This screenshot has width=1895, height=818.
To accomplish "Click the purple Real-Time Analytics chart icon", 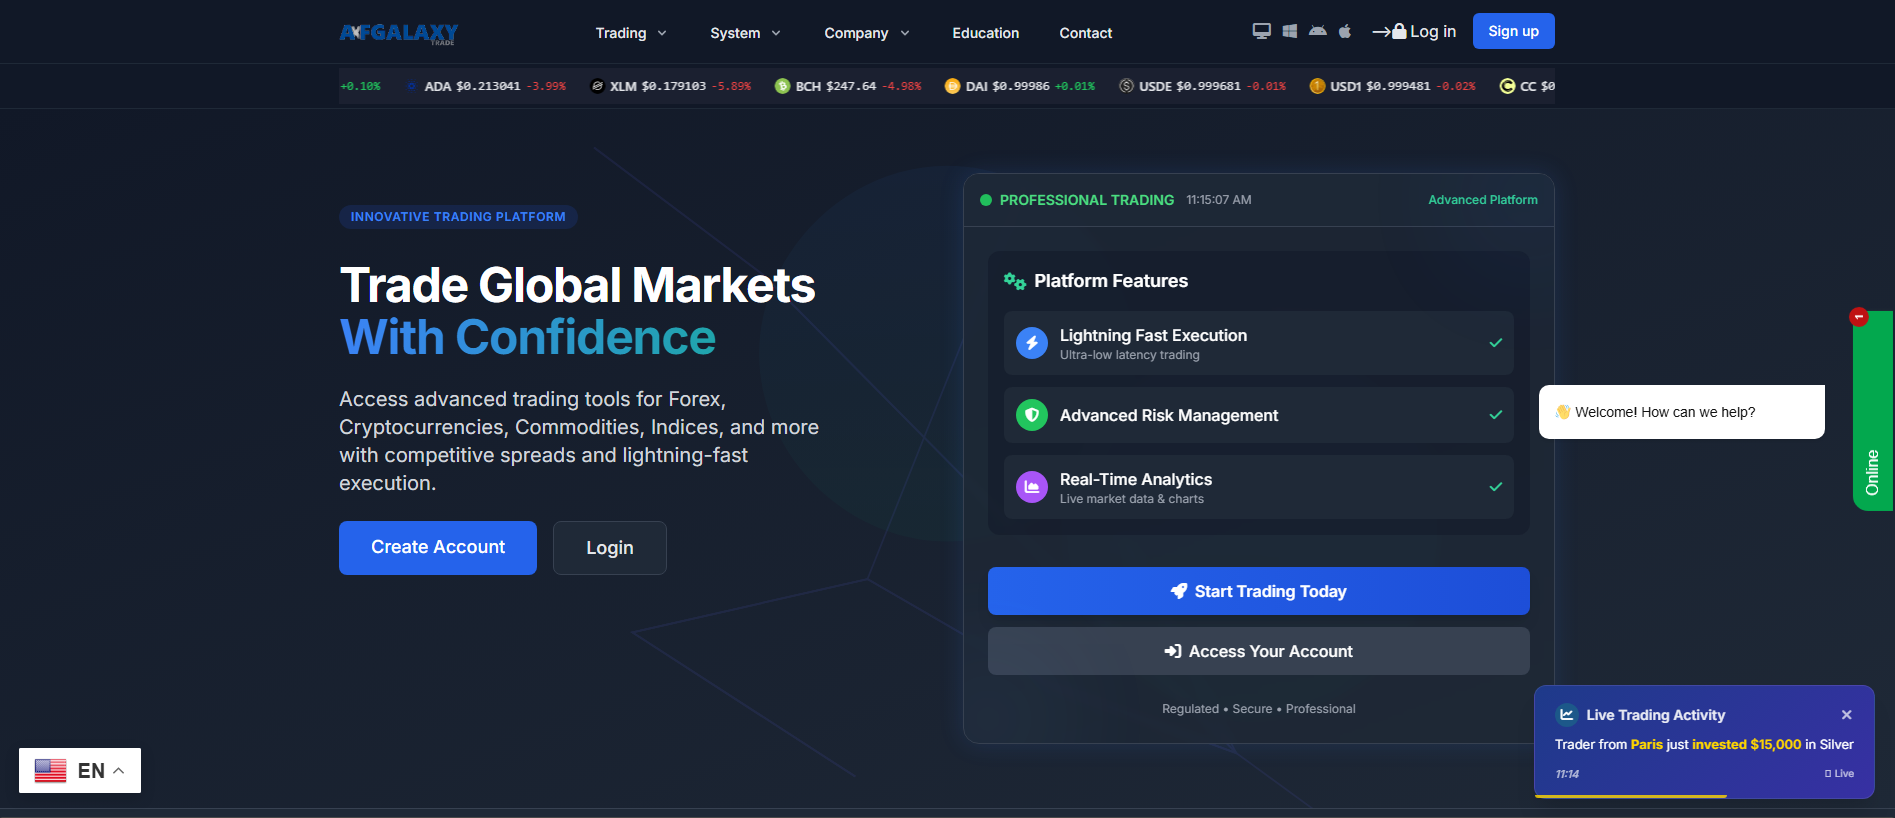I will [x=1032, y=487].
